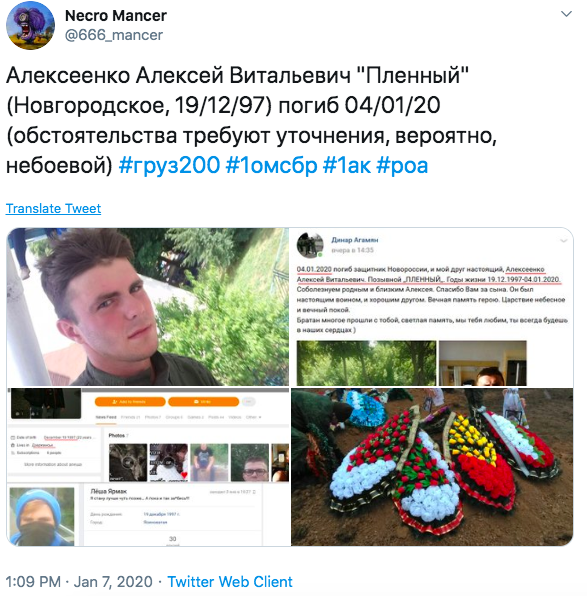This screenshot has width=587, height=596.
Task: Click the Динар Агамян author name in post
Action: pos(355,240)
